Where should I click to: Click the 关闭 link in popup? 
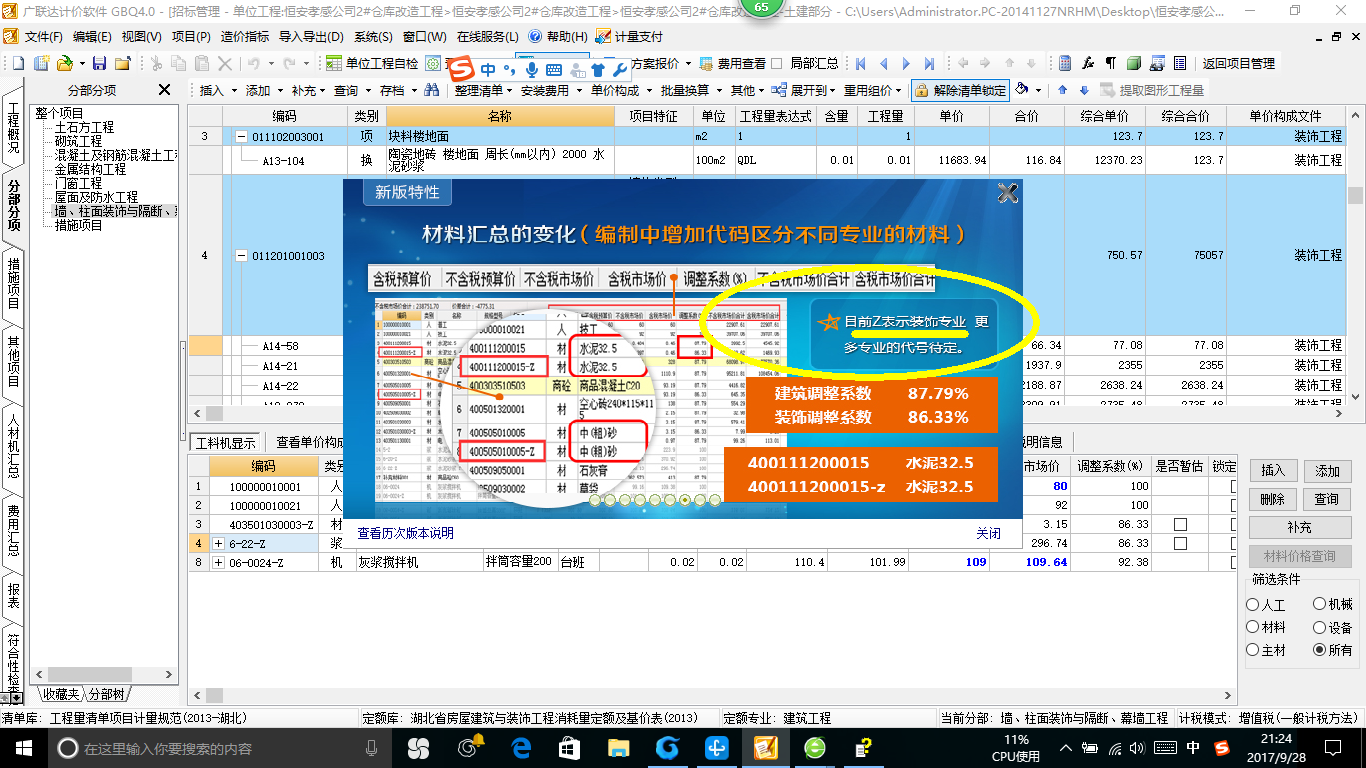tap(988, 533)
